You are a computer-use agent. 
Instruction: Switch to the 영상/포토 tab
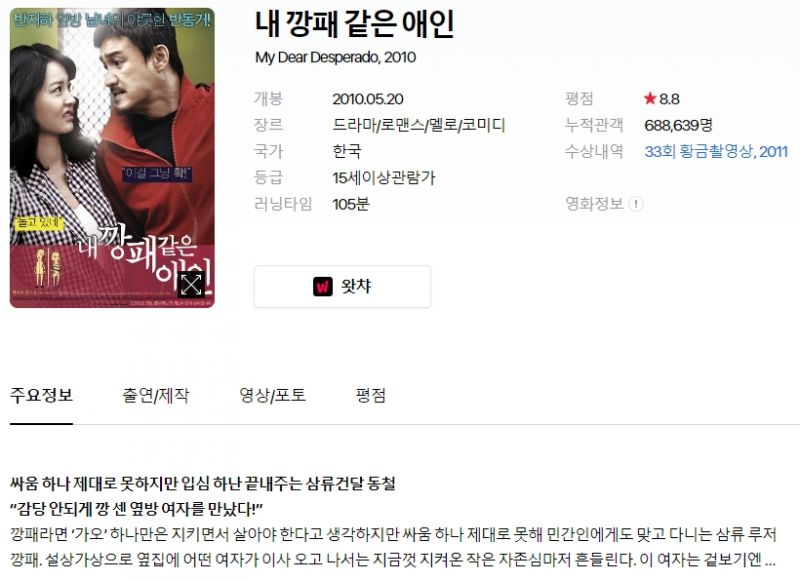pos(272,395)
